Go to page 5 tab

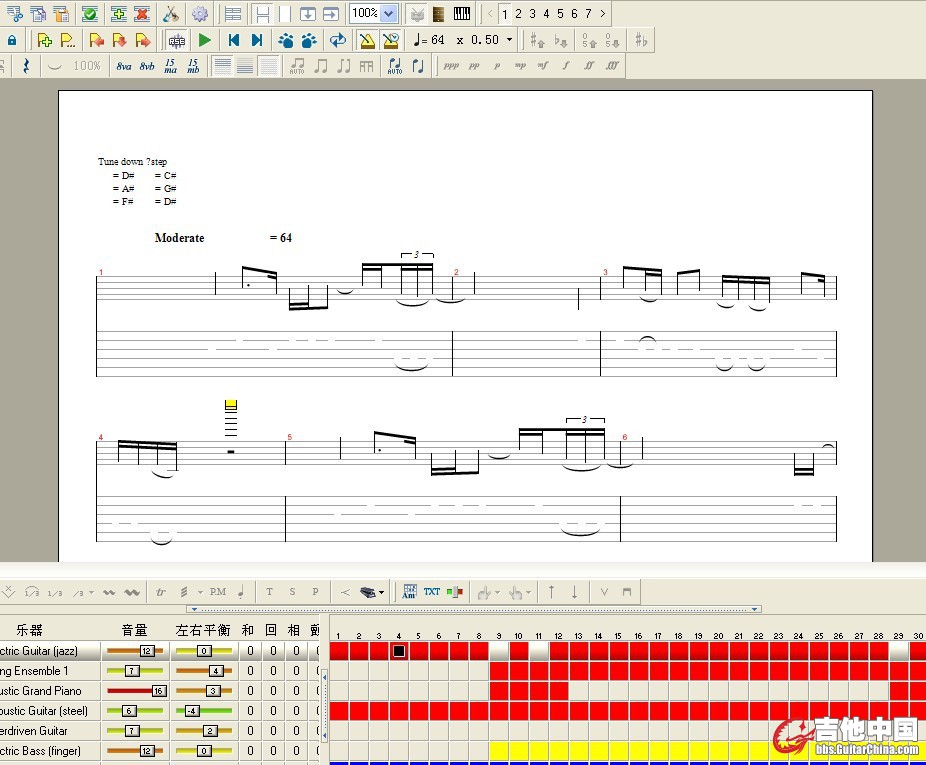pyautogui.click(x=560, y=14)
